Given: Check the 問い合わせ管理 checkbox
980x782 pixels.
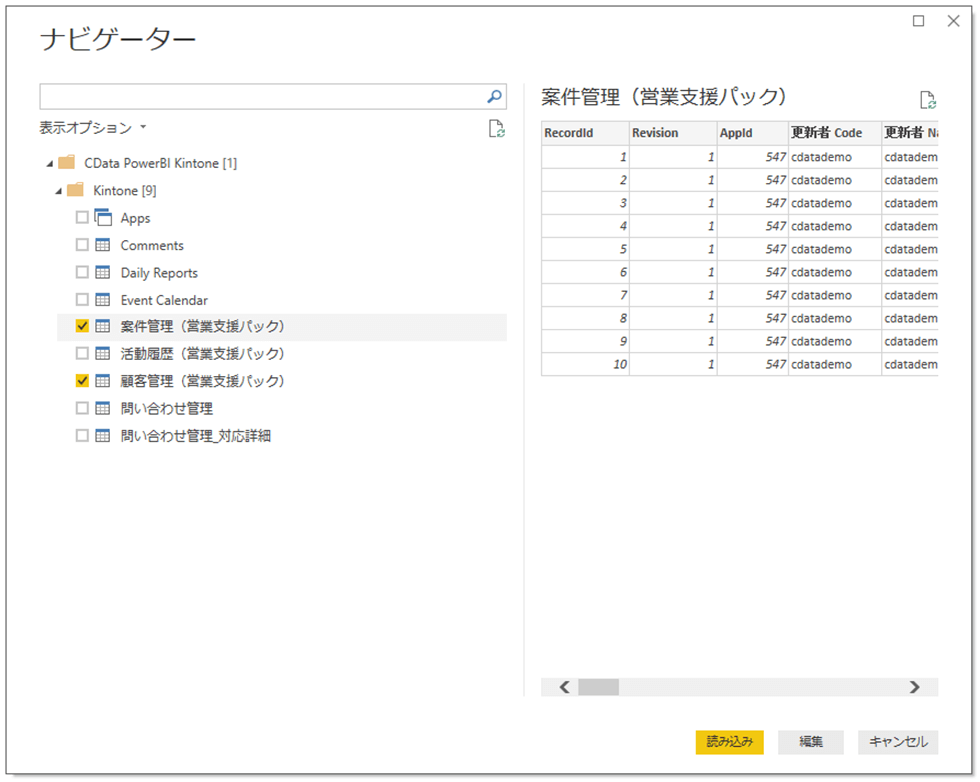Looking at the screenshot, I should coord(82,408).
